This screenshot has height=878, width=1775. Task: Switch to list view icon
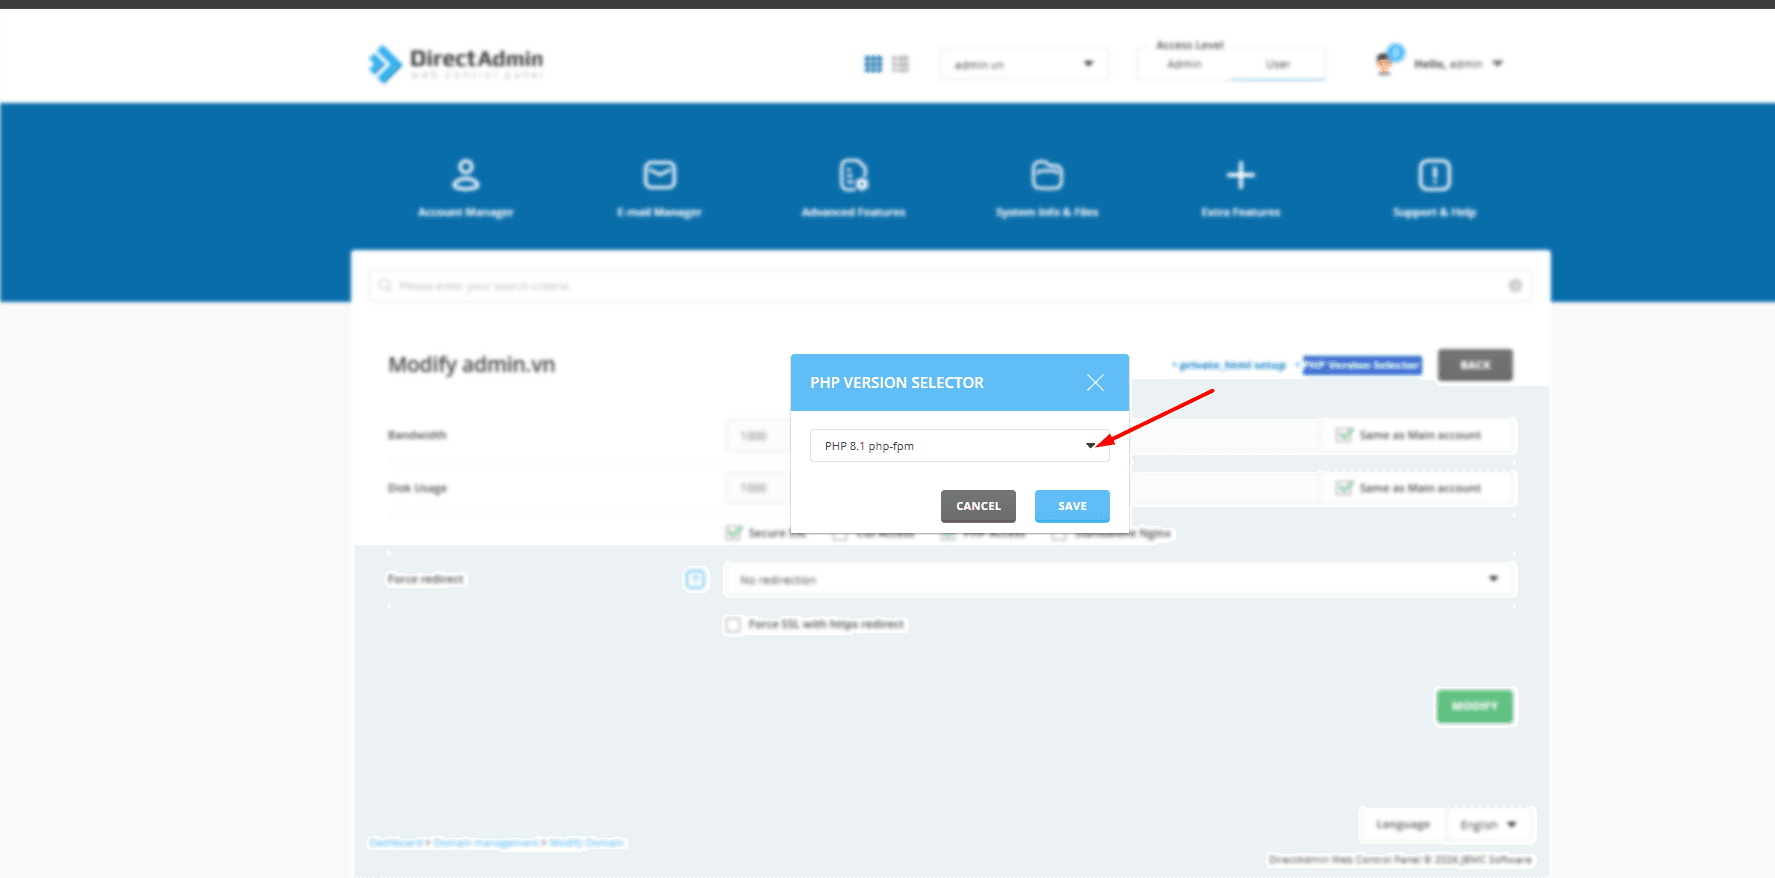point(900,64)
